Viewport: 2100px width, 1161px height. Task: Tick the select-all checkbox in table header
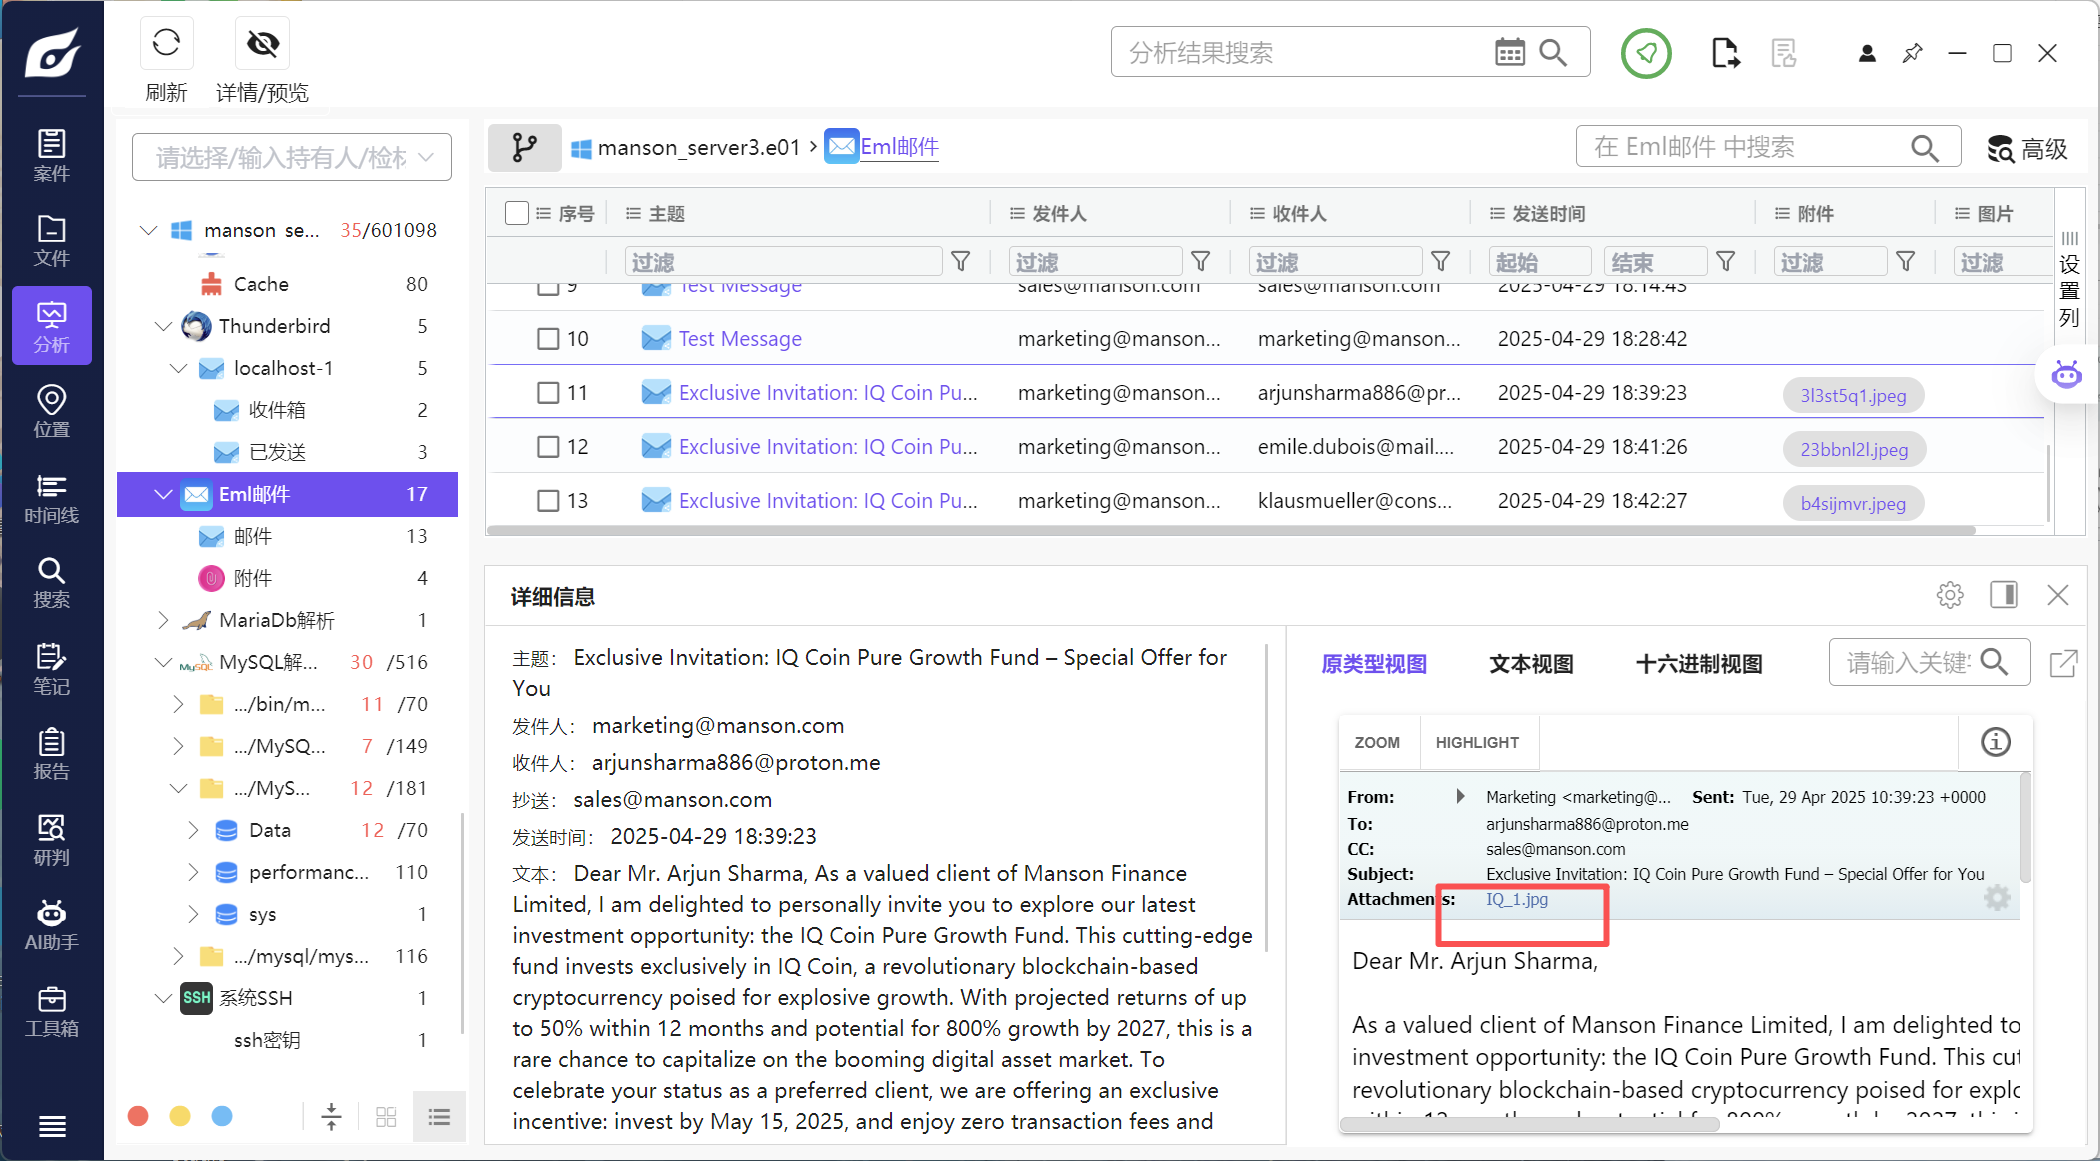(517, 213)
